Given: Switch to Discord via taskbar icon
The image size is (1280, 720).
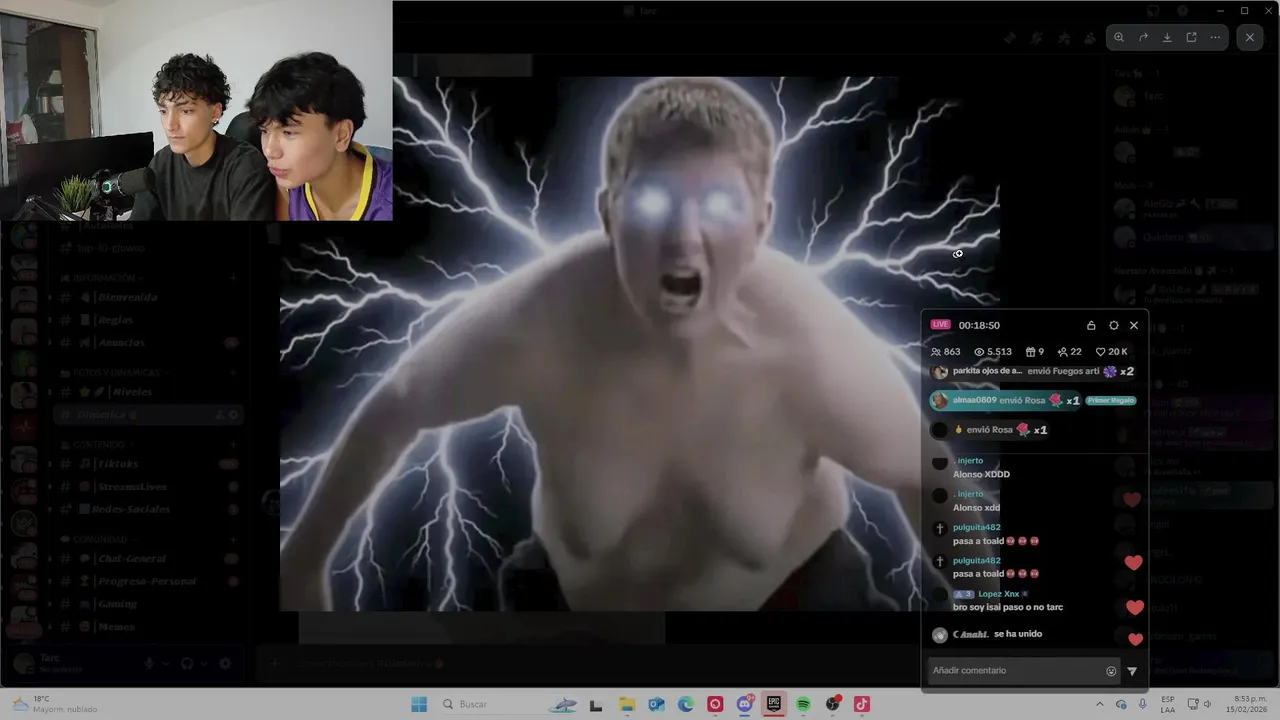Looking at the screenshot, I should tap(745, 704).
